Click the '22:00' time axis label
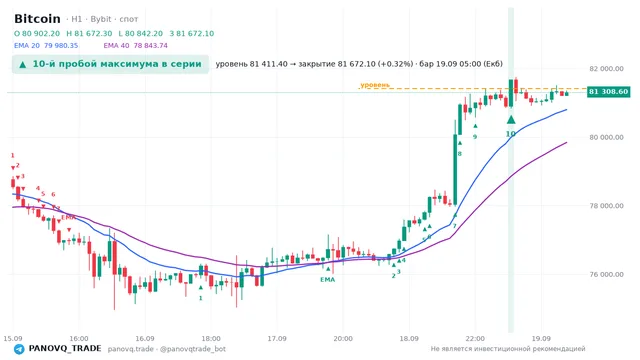This screenshot has width=640, height=360. coord(475,338)
